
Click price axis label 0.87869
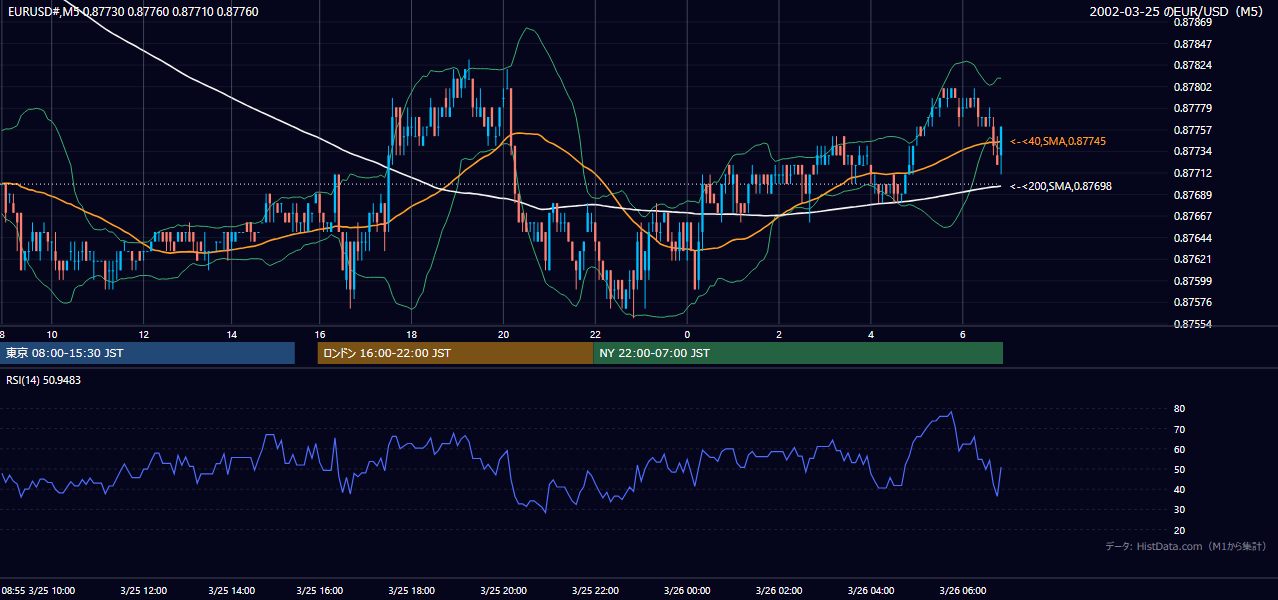pos(1192,22)
